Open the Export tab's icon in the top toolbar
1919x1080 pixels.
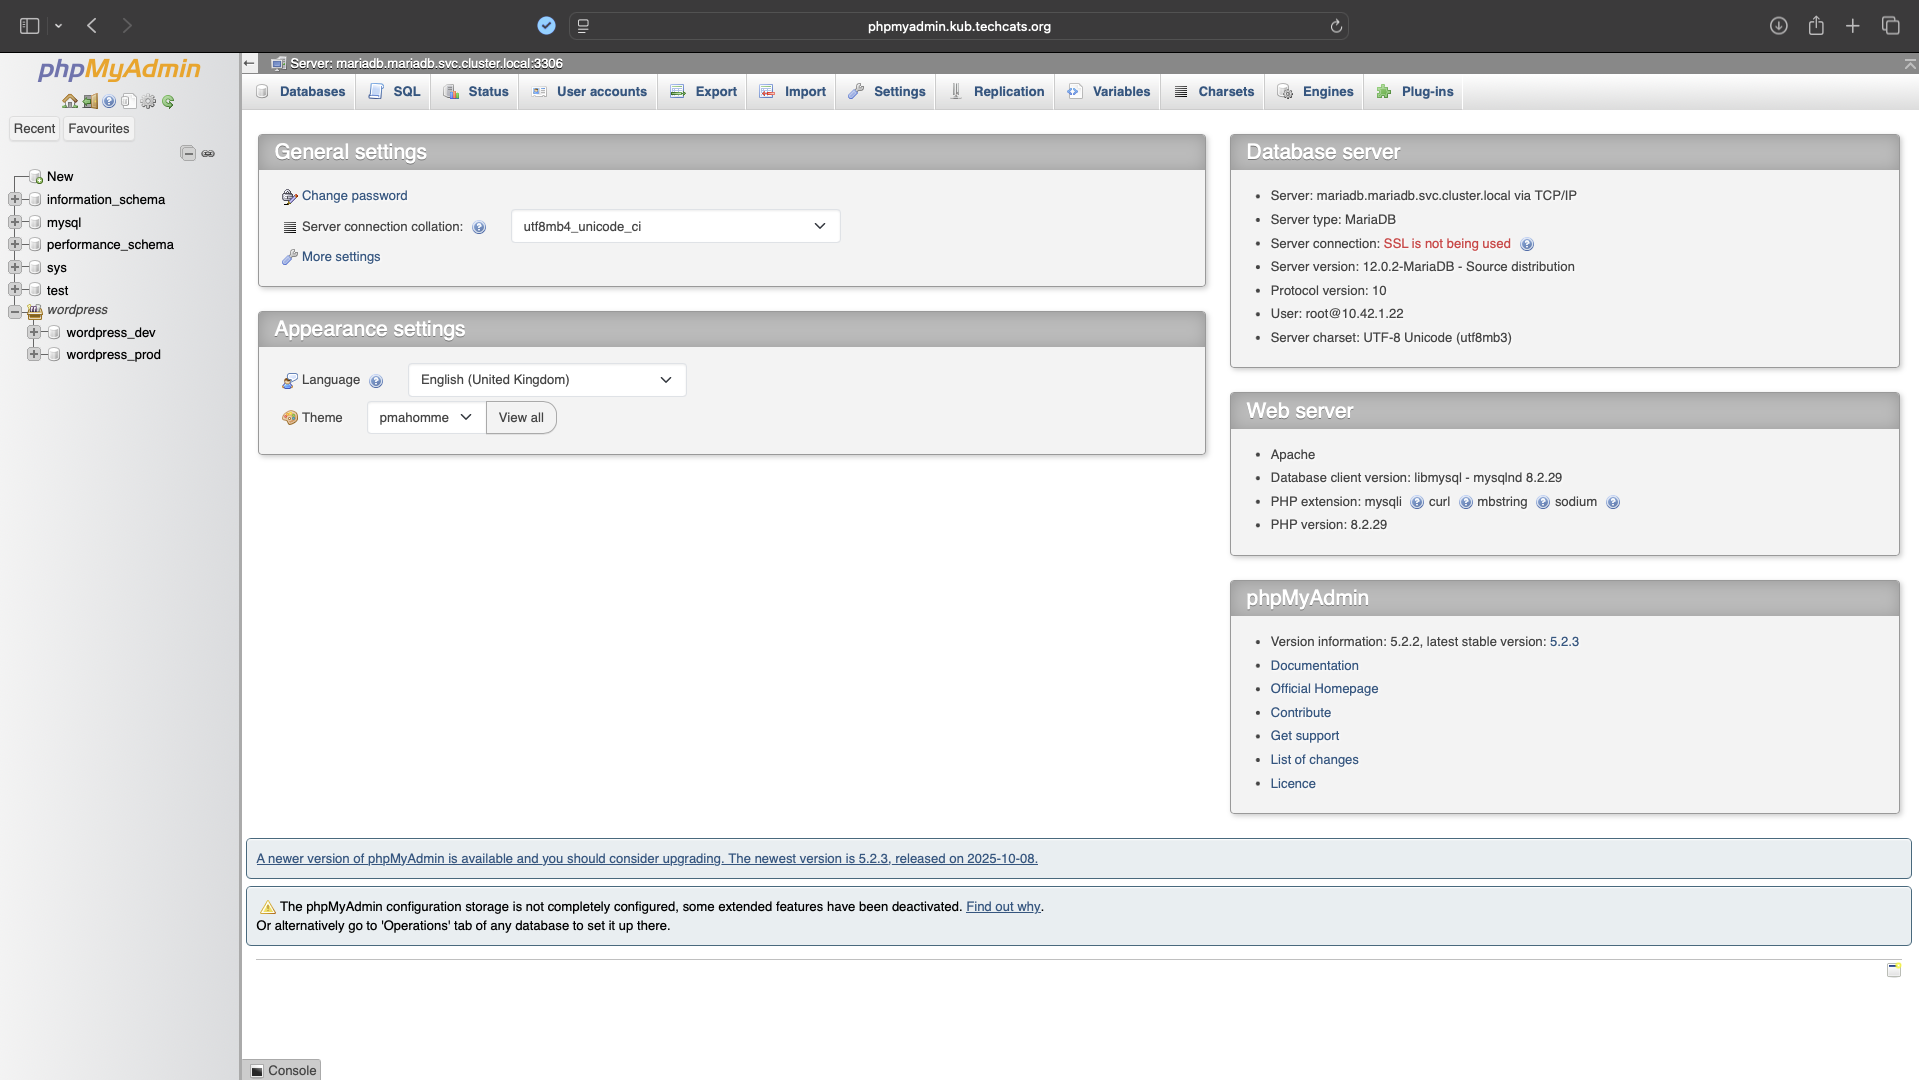(678, 91)
